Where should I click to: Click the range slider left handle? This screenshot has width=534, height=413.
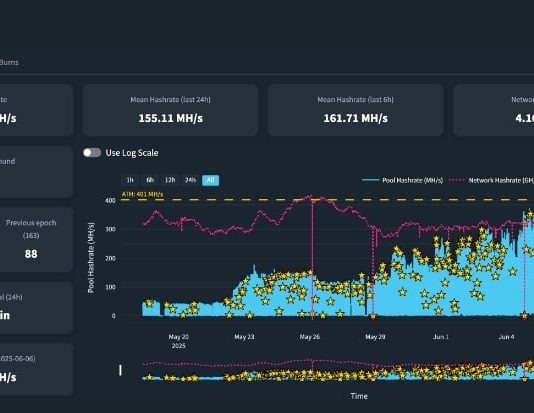click(x=120, y=370)
